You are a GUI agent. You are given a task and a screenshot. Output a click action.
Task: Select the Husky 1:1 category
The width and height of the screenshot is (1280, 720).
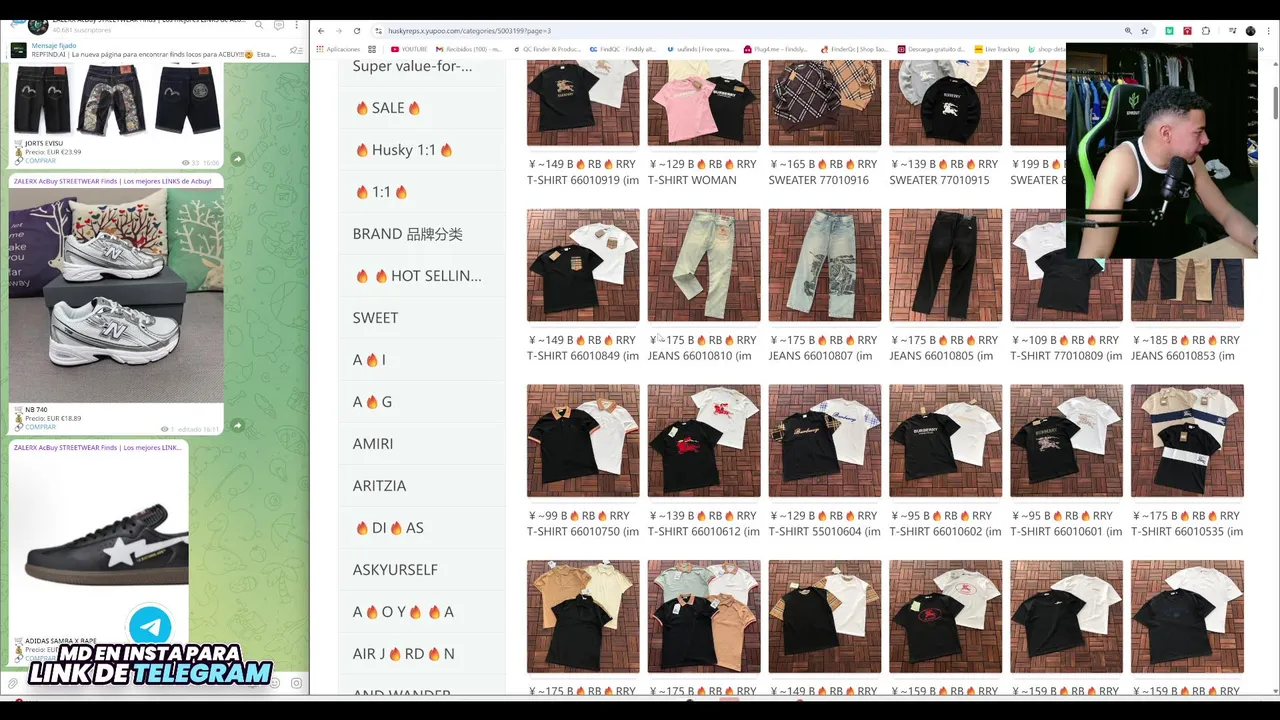422,150
